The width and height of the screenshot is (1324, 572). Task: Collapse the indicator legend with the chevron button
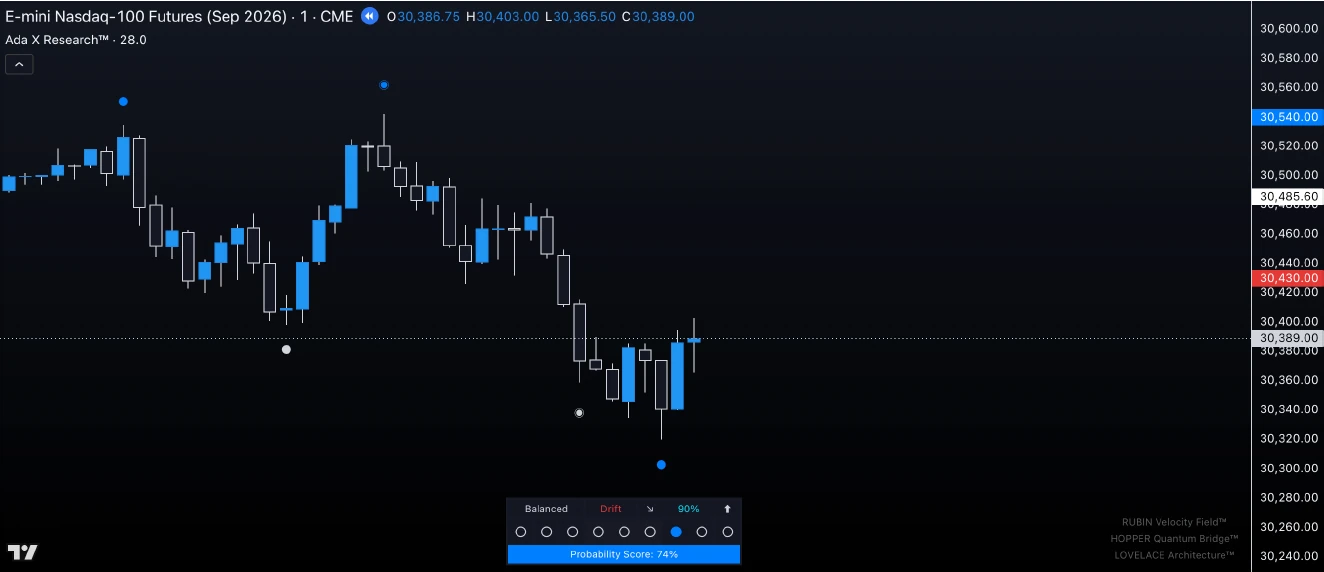[x=19, y=65]
